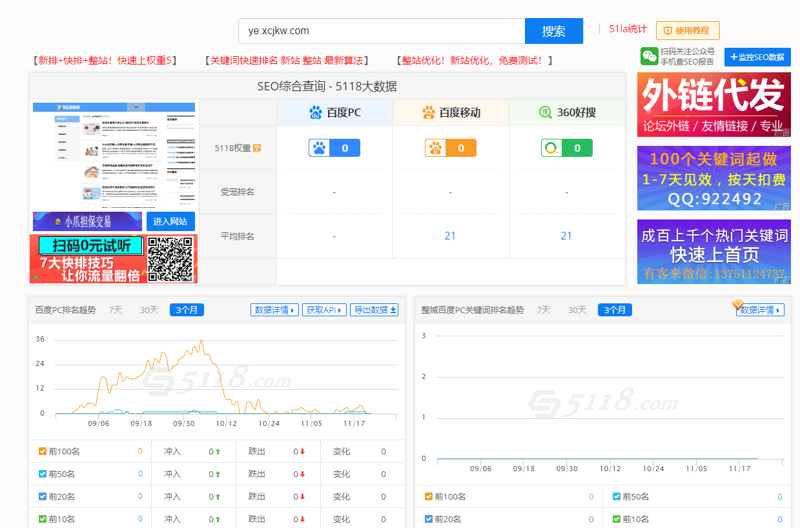Open the 100个关键词起做 advertisement
The image size is (800, 528).
[x=714, y=178]
